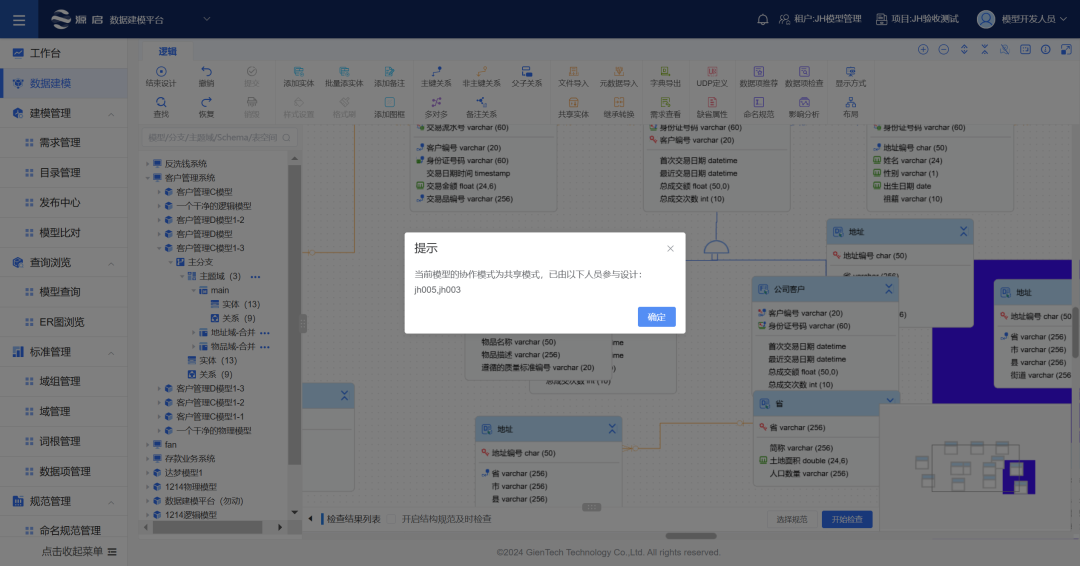The width and height of the screenshot is (1080, 566).
Task: Collapse the 客户管理系统 tree node
Action: (x=147, y=178)
